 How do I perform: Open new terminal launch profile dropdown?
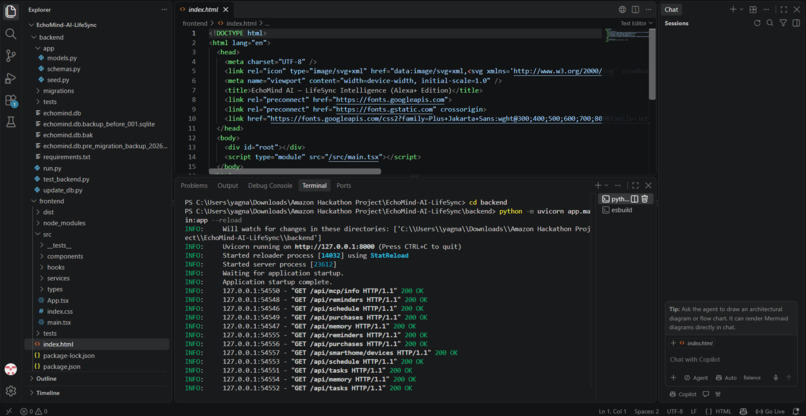tap(606, 185)
